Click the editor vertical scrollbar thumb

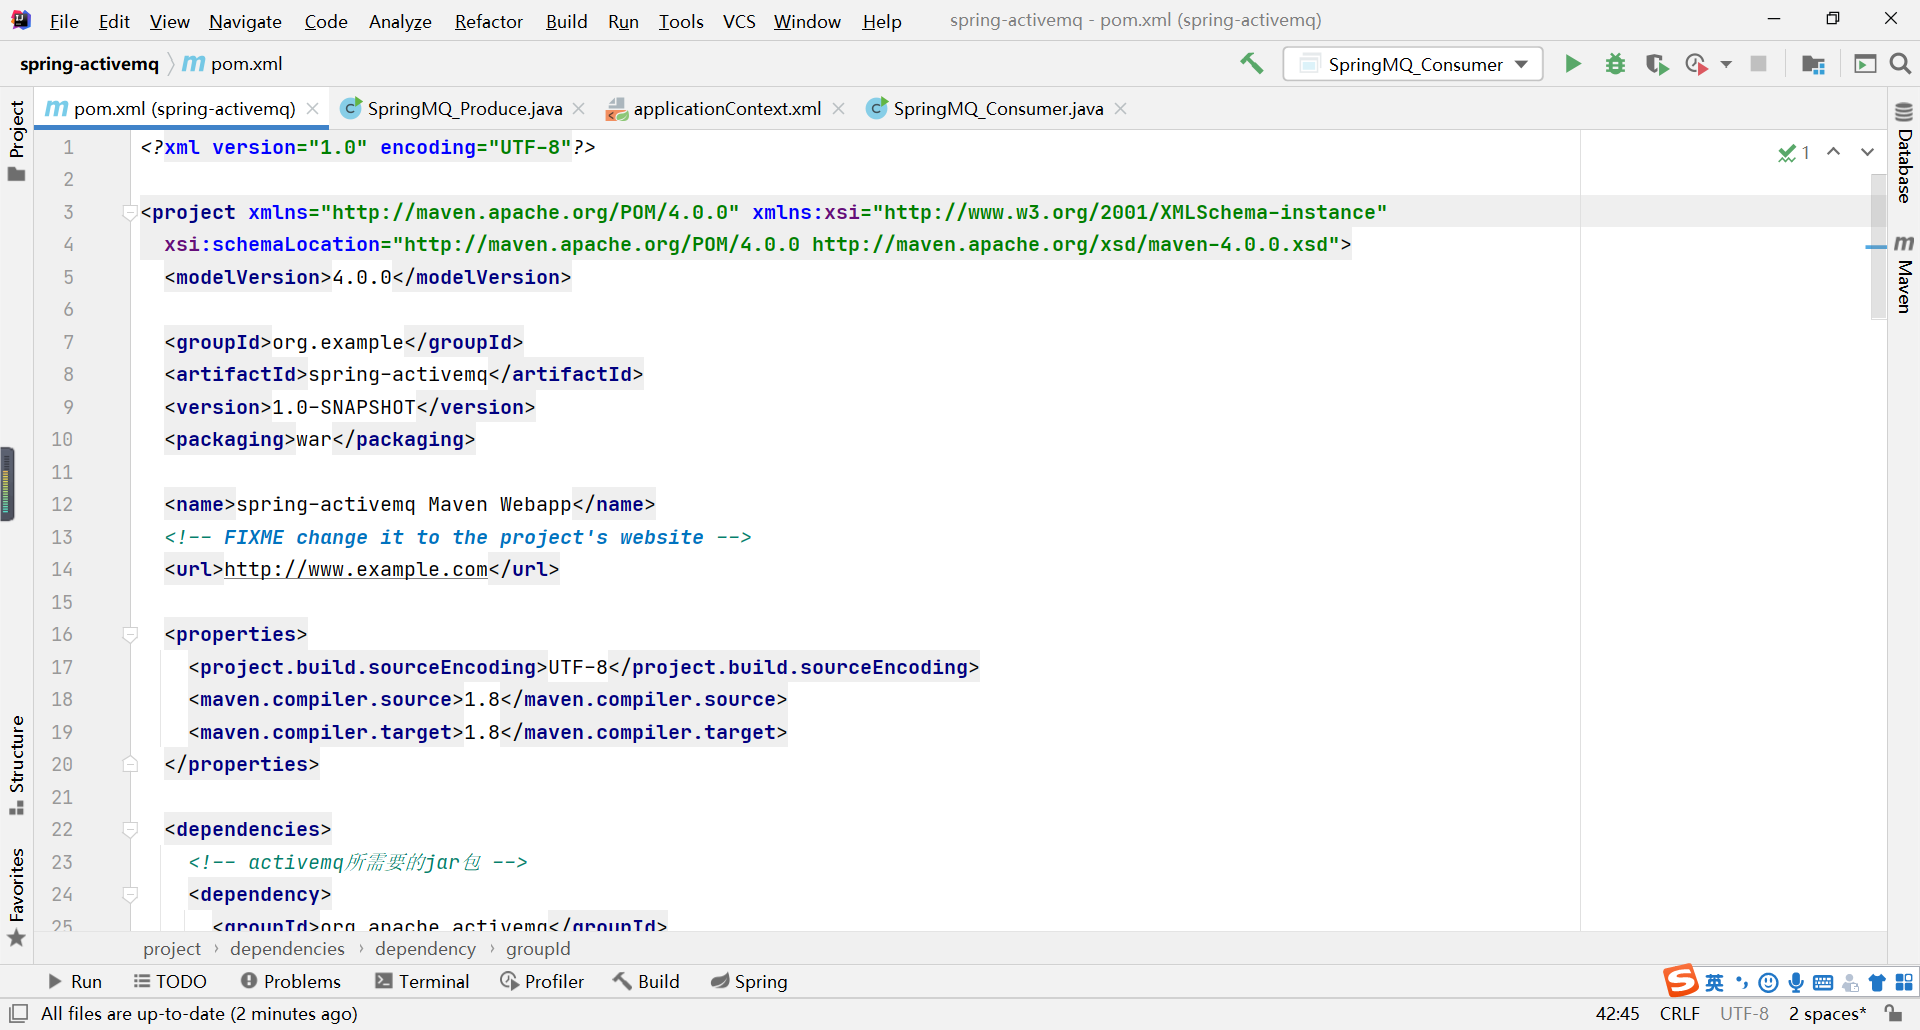pyautogui.click(x=1877, y=246)
